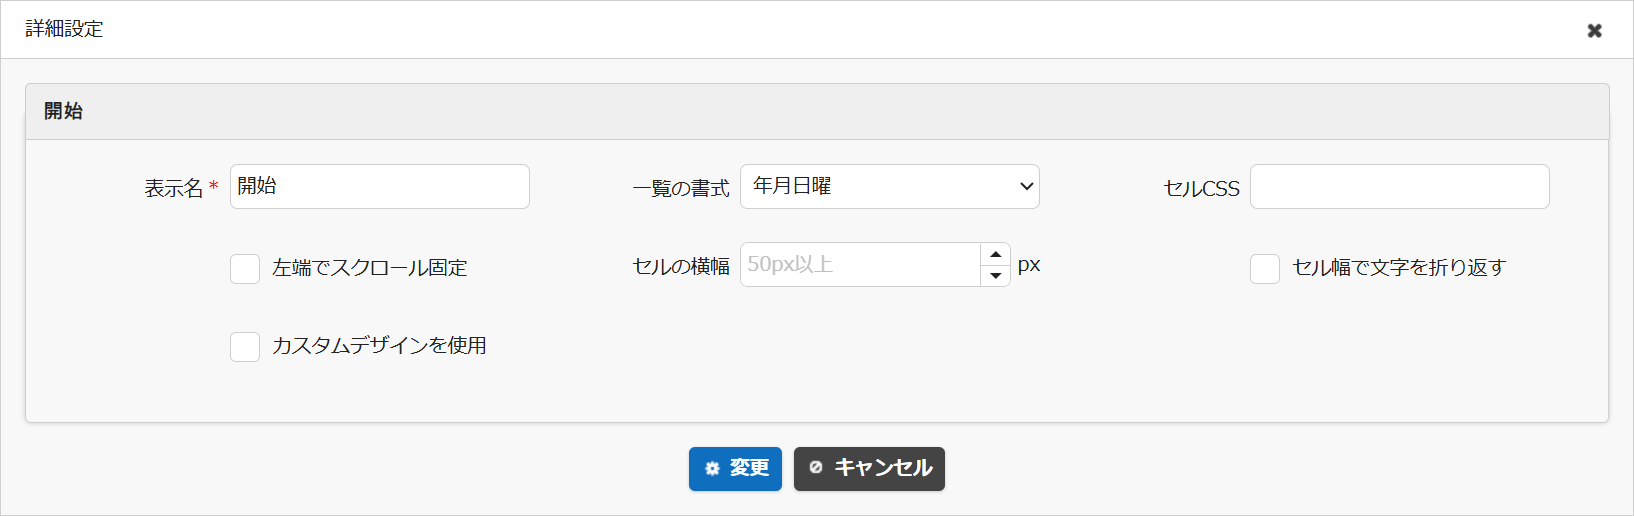Click the セルの横幅 number field

860,265
